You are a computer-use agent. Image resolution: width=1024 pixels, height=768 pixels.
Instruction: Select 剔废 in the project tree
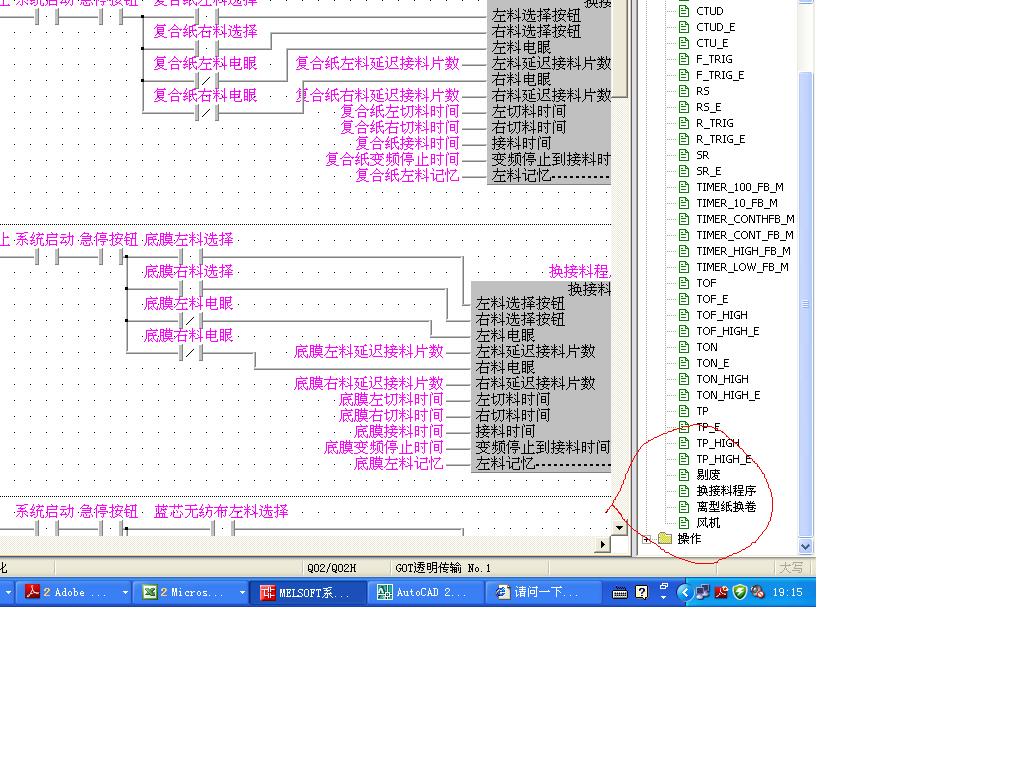(708, 475)
